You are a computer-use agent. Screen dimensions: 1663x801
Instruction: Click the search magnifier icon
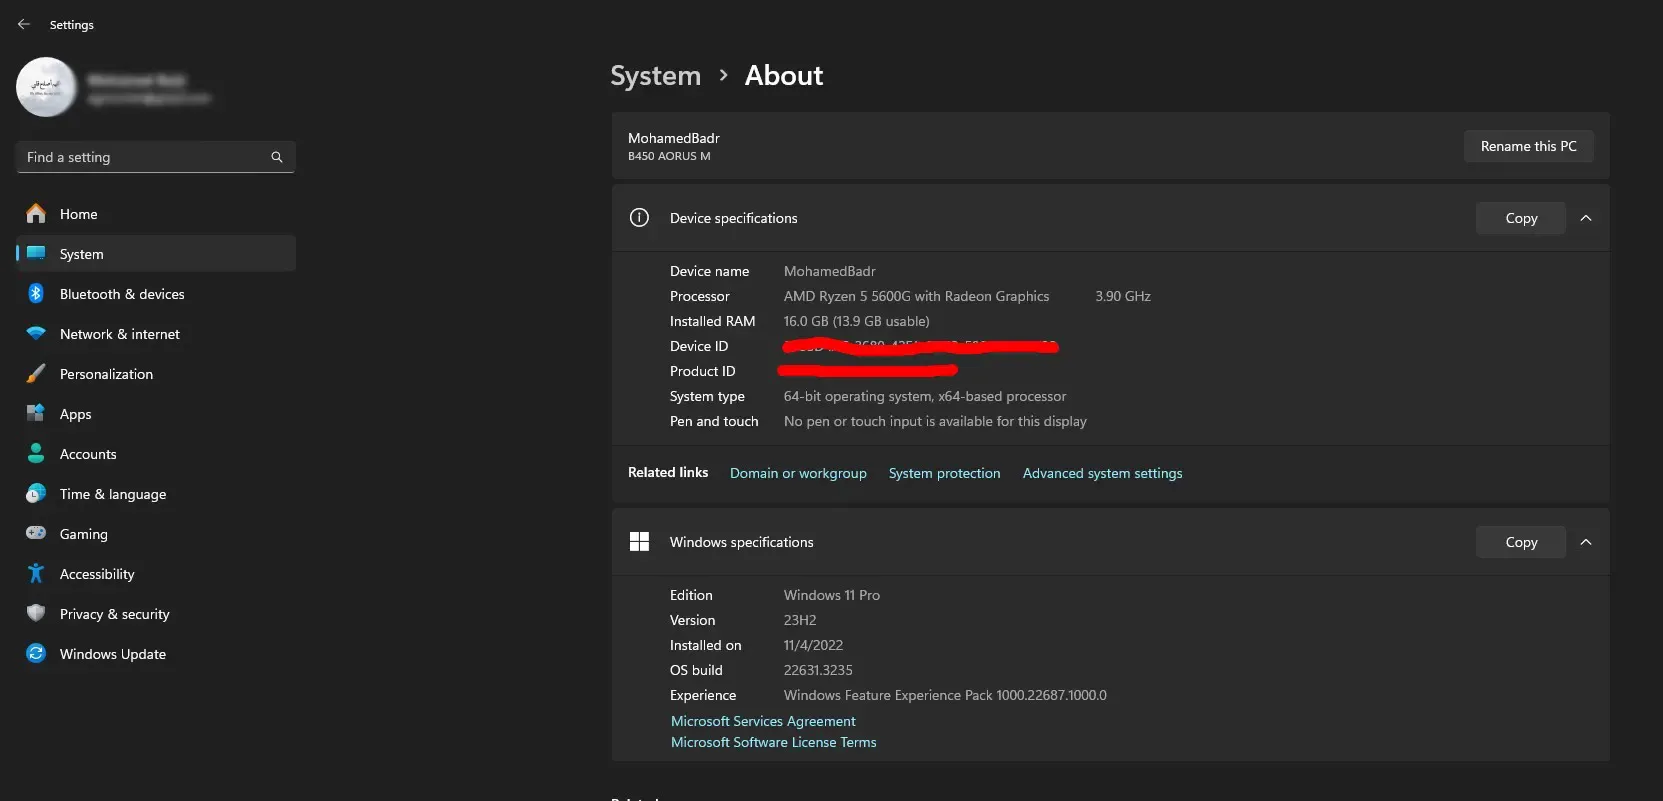[277, 157]
